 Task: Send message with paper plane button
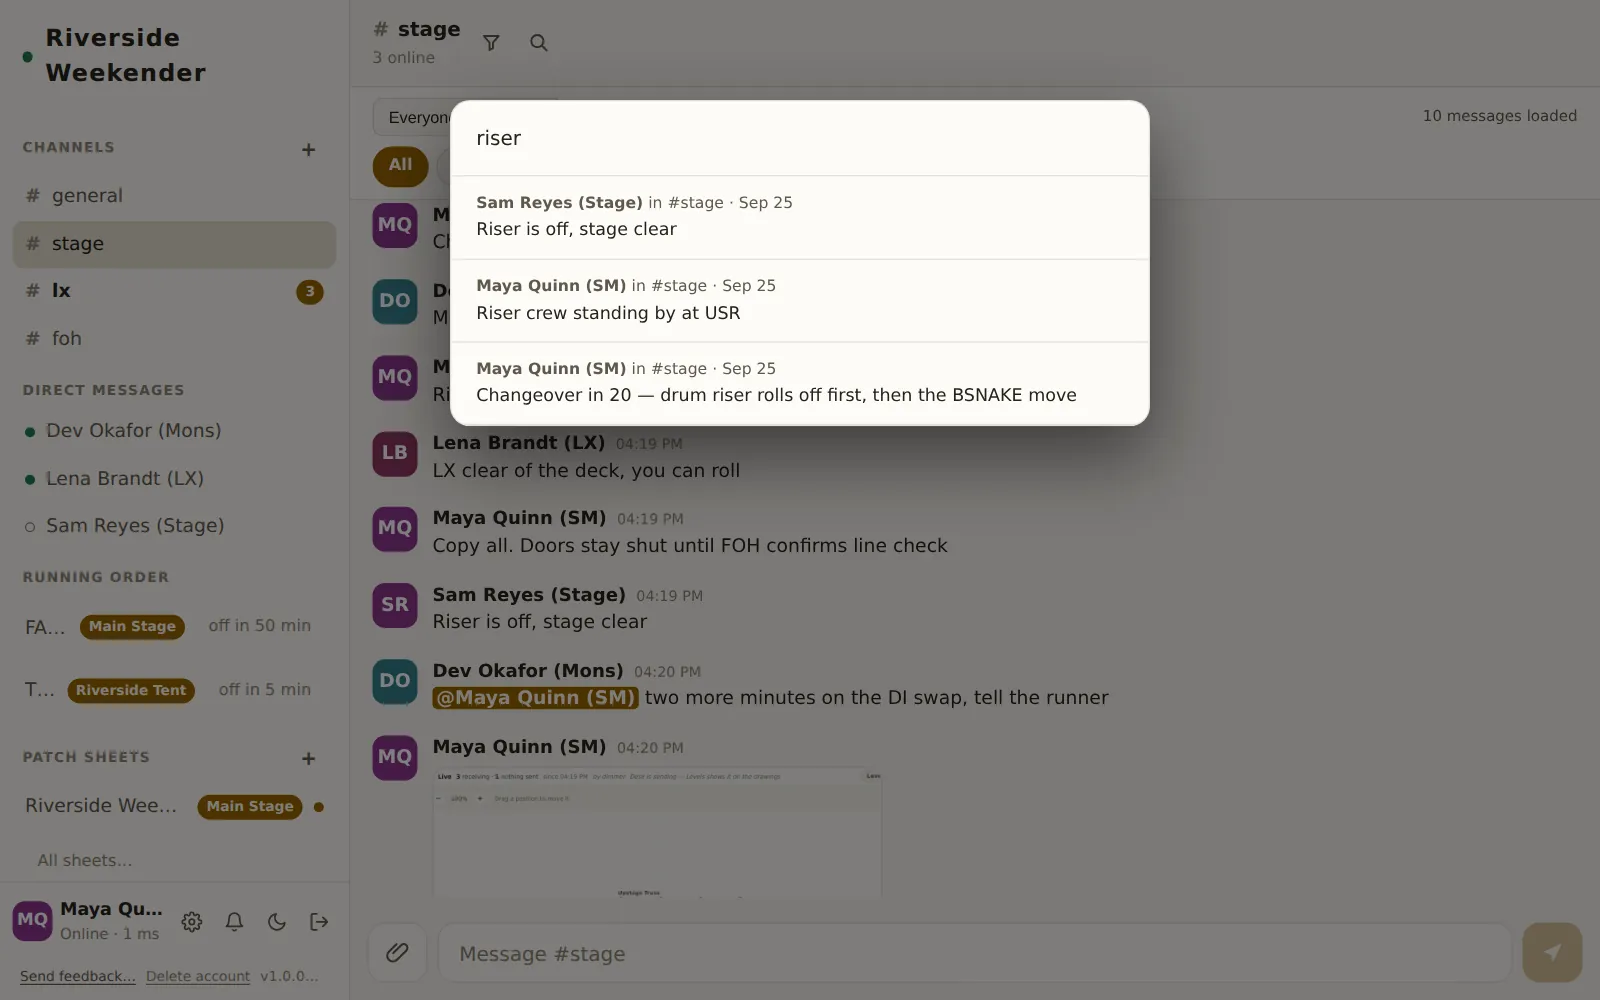coord(1552,952)
